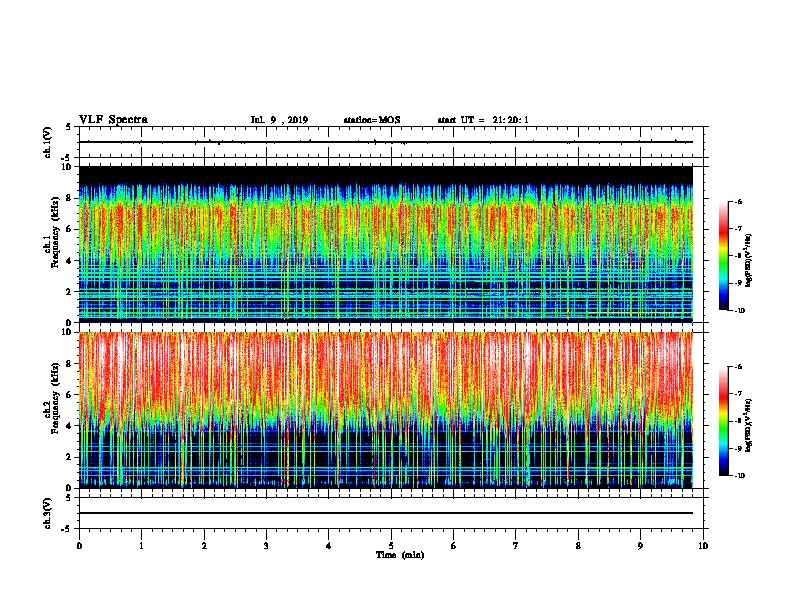Screen dimensions: 792x612
Task: Click the ch.1 voltage waveform trace
Action: (386, 142)
